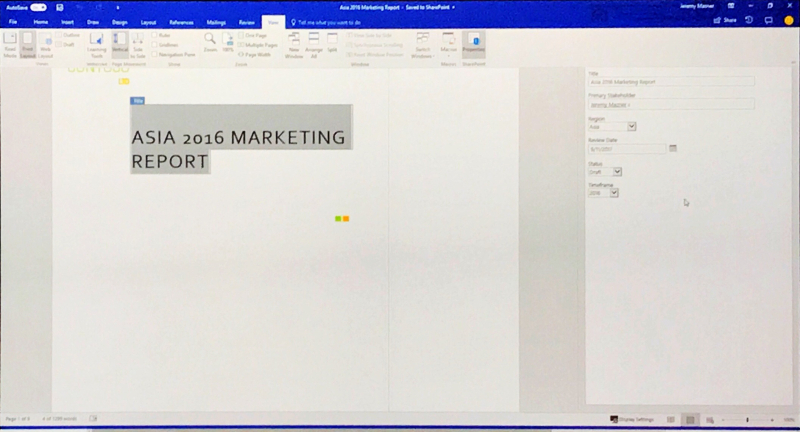Switch to Web Layout view
The height and width of the screenshot is (432, 800).
(45, 45)
